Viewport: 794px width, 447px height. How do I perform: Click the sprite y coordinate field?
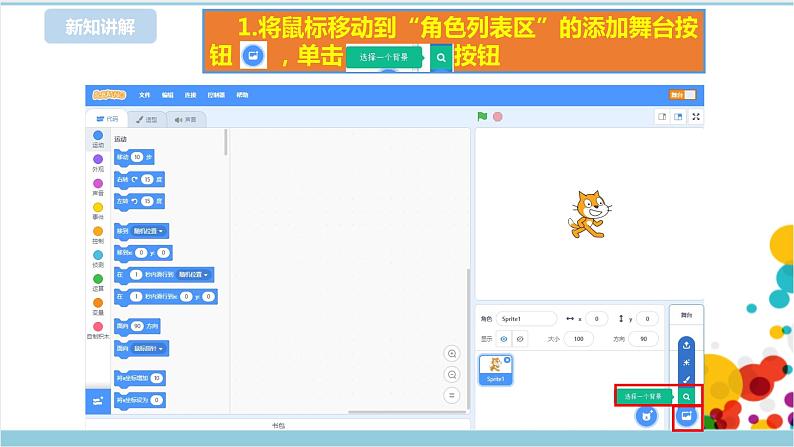click(647, 318)
